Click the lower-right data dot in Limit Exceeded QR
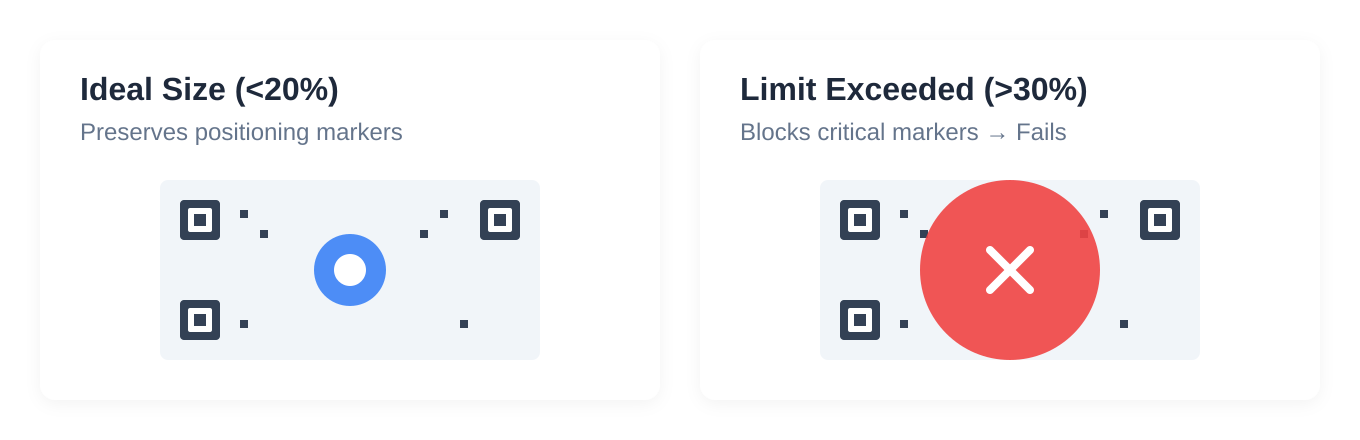This screenshot has width=1360, height=440. (x=1124, y=324)
